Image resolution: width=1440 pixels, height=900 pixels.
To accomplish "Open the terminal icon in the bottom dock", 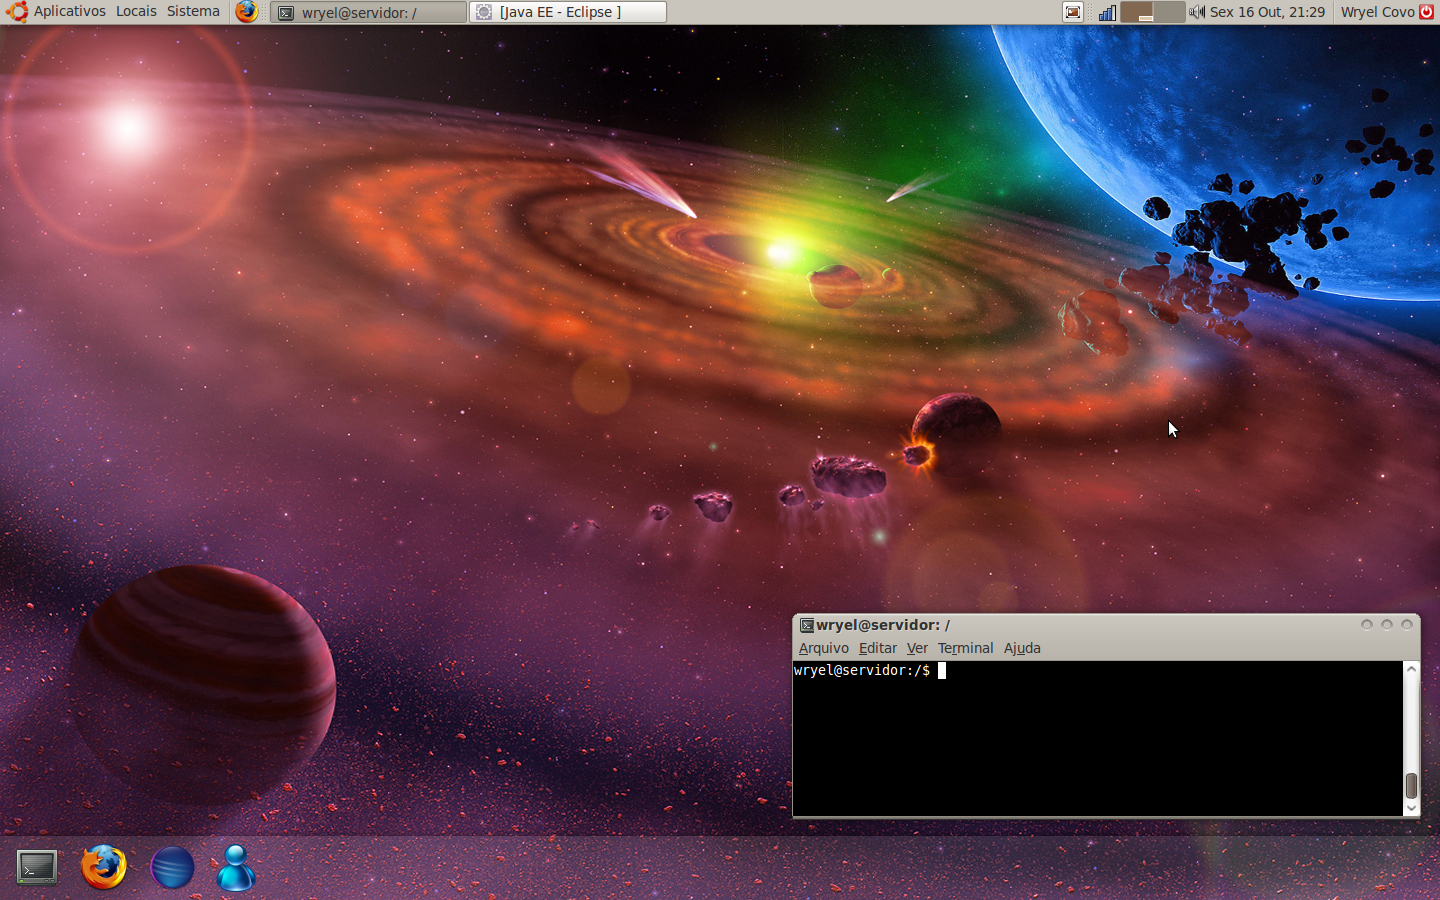I will tap(37, 867).
